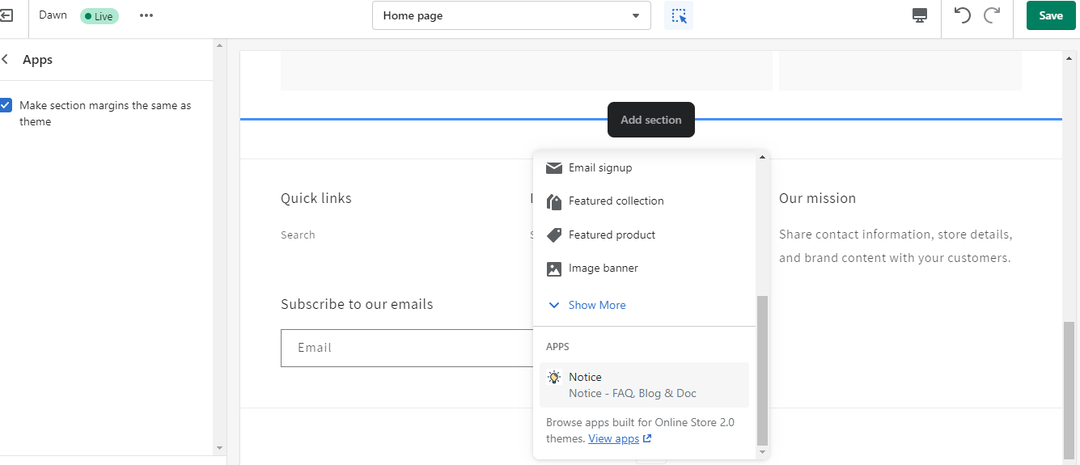Click Subscribe to our emails heading
Screen dimensions: 1080x465
tap(357, 304)
